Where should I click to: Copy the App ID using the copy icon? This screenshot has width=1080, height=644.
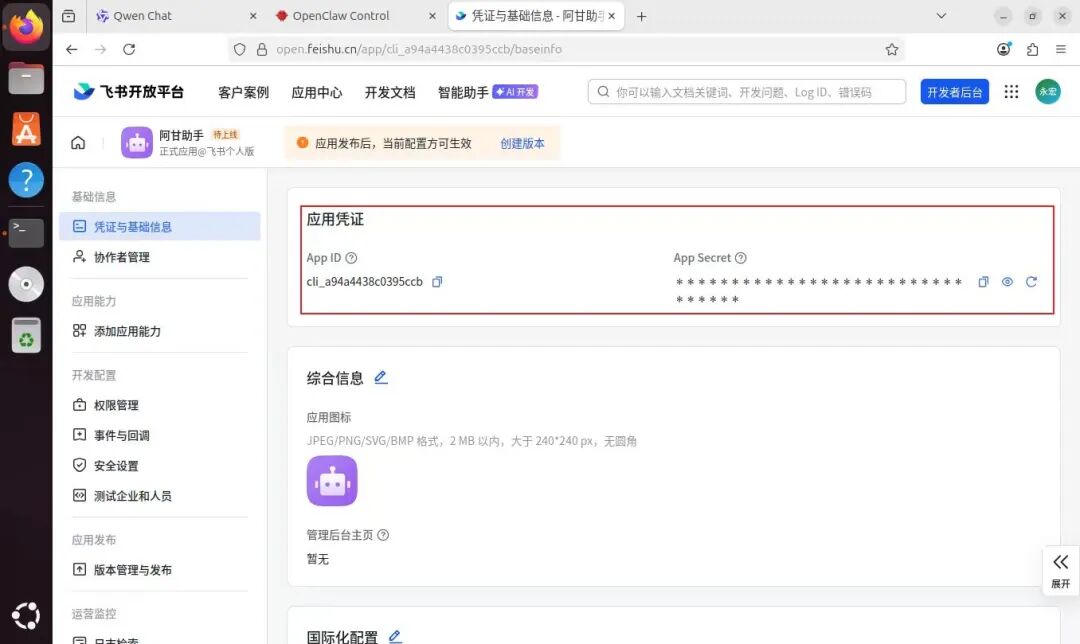click(437, 282)
